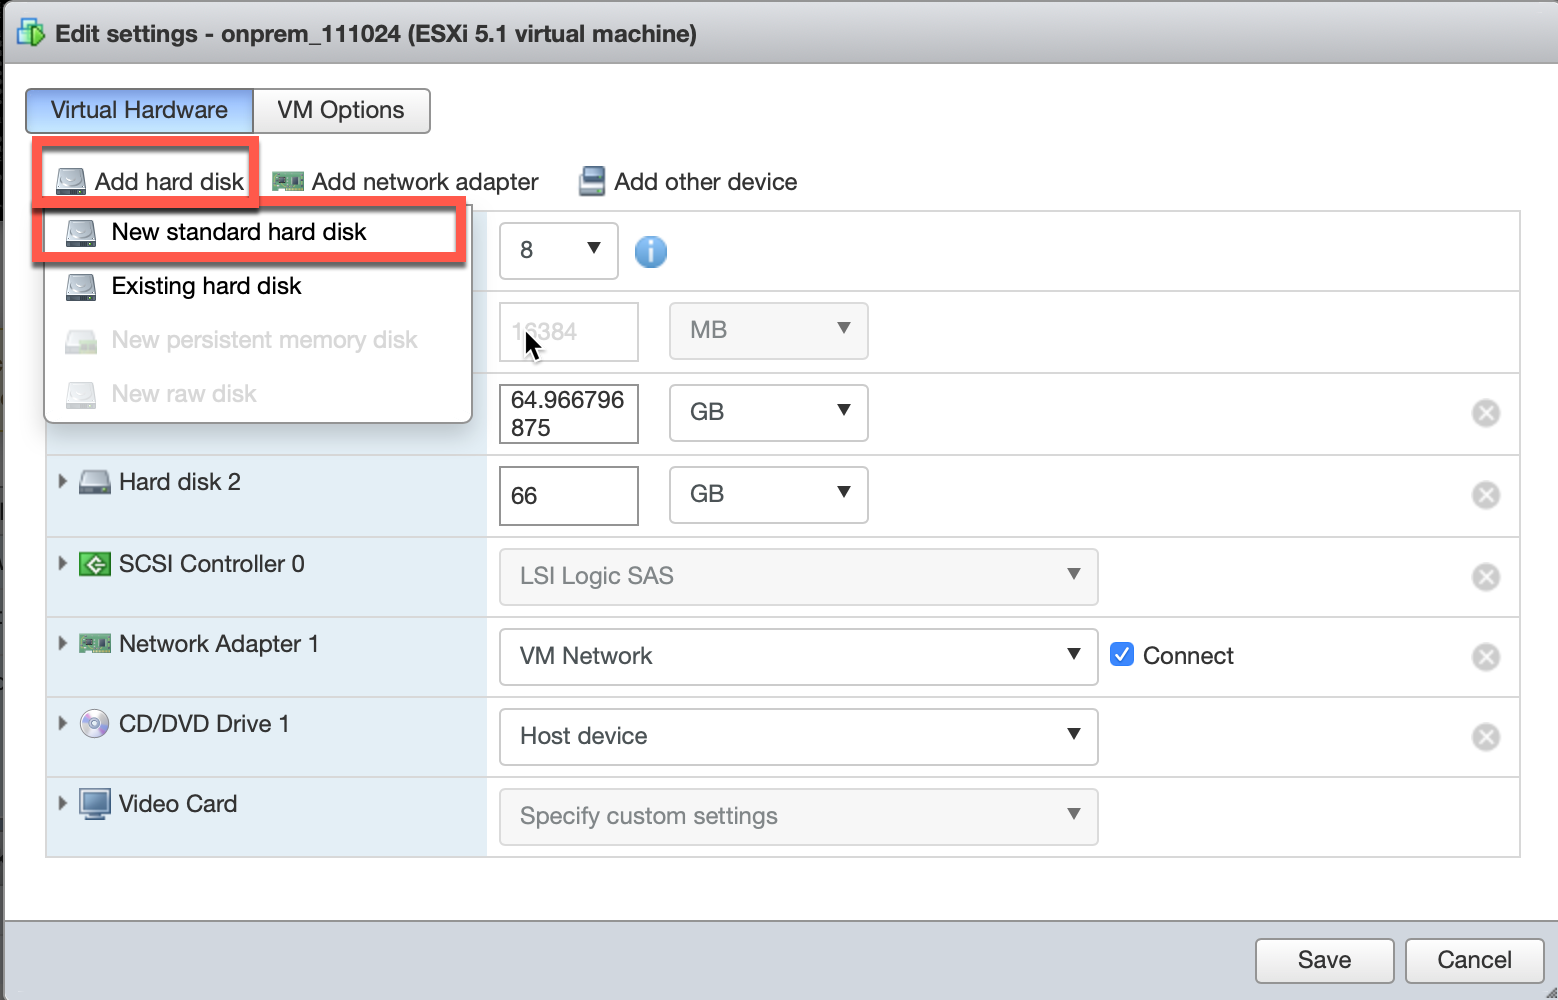Open the CPU count dropdown showing 8
Viewport: 1558px width, 1000px height.
pyautogui.click(x=559, y=250)
